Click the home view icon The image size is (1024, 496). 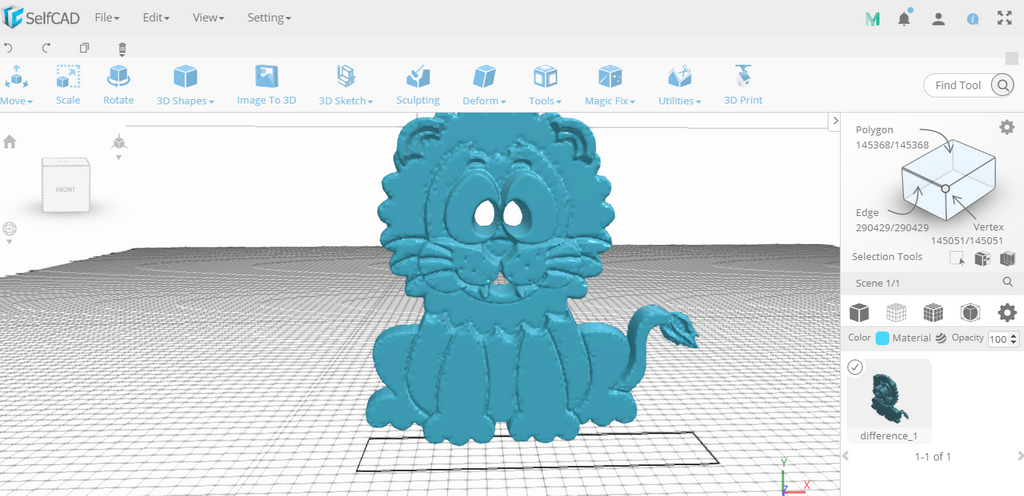point(9,142)
